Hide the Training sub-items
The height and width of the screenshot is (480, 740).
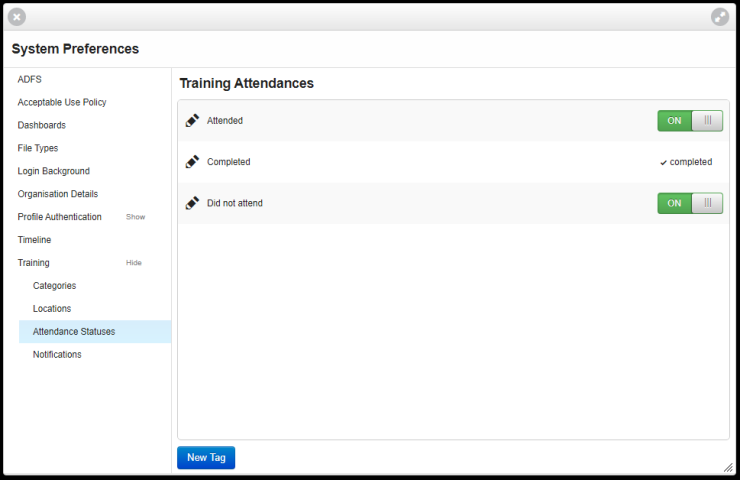click(134, 263)
